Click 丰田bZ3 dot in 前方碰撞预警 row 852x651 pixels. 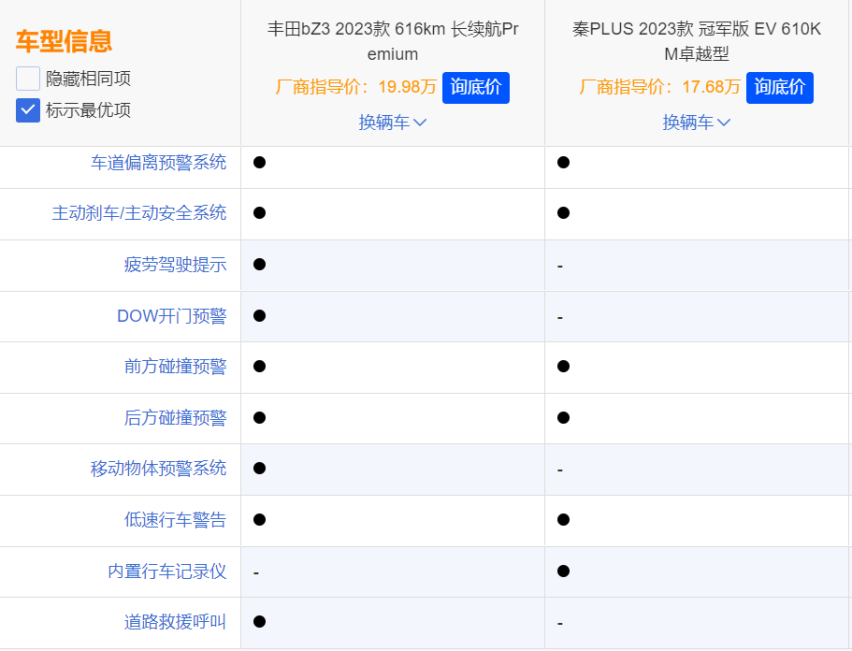tap(259, 366)
